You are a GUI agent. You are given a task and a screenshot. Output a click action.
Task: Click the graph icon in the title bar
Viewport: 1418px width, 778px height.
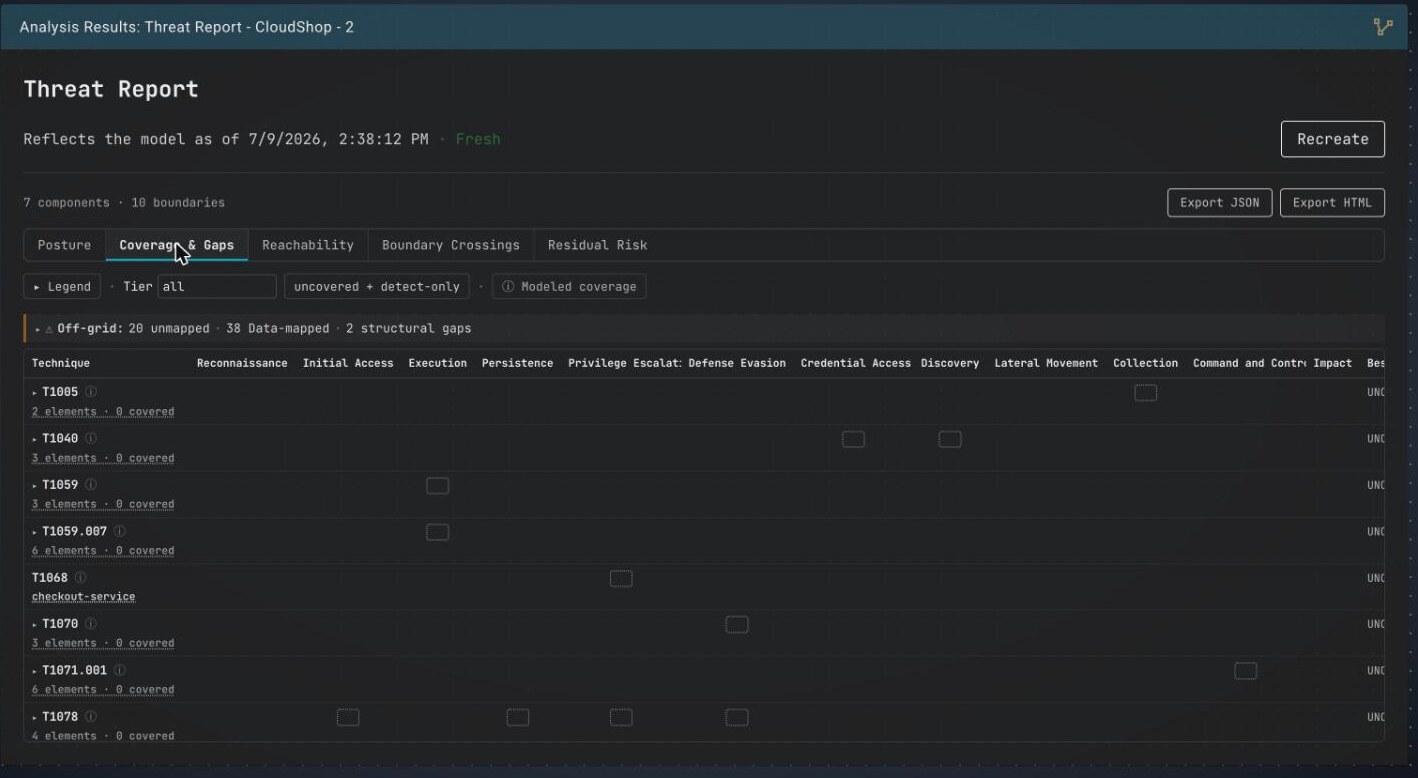(x=1383, y=27)
